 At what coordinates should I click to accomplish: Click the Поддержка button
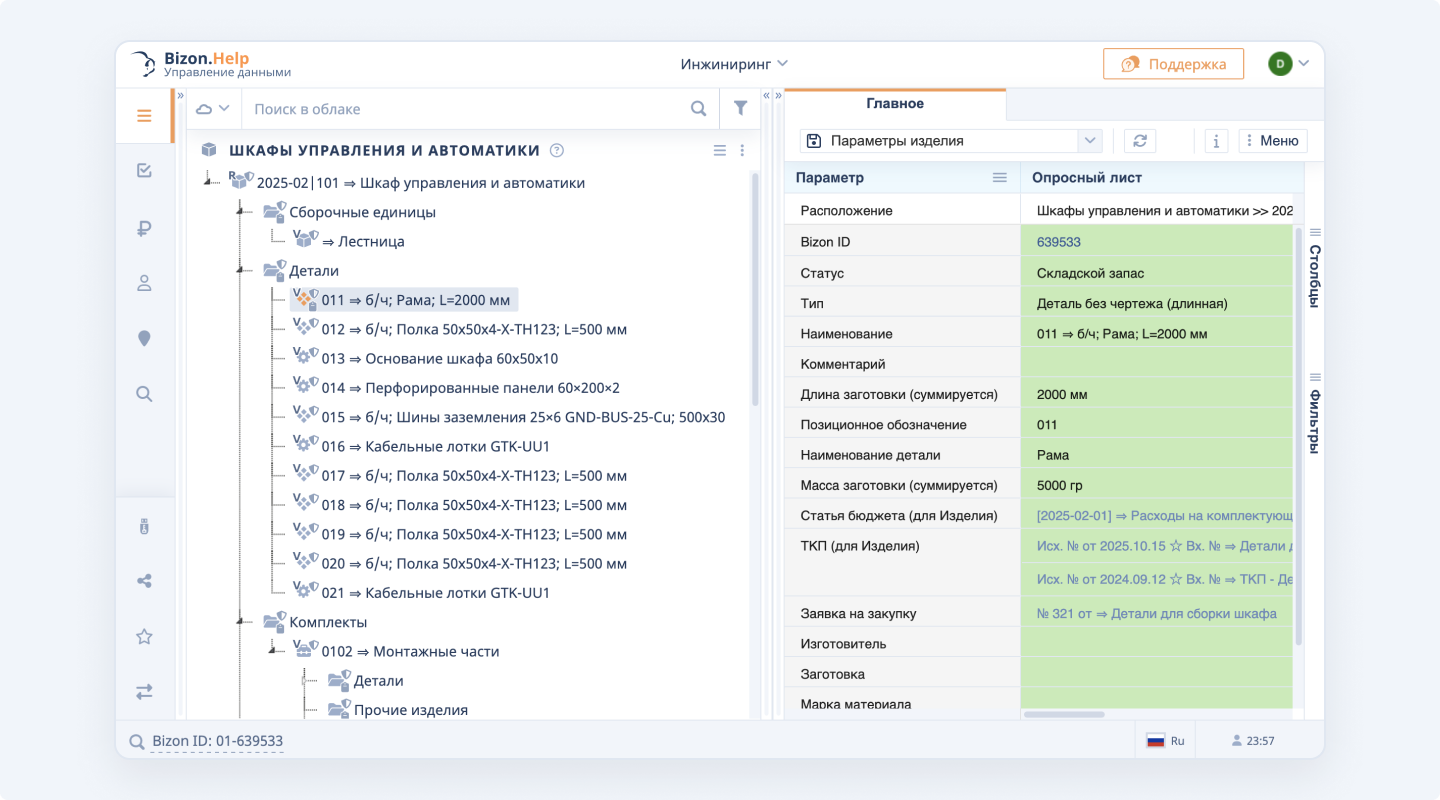pyautogui.click(x=1173, y=63)
